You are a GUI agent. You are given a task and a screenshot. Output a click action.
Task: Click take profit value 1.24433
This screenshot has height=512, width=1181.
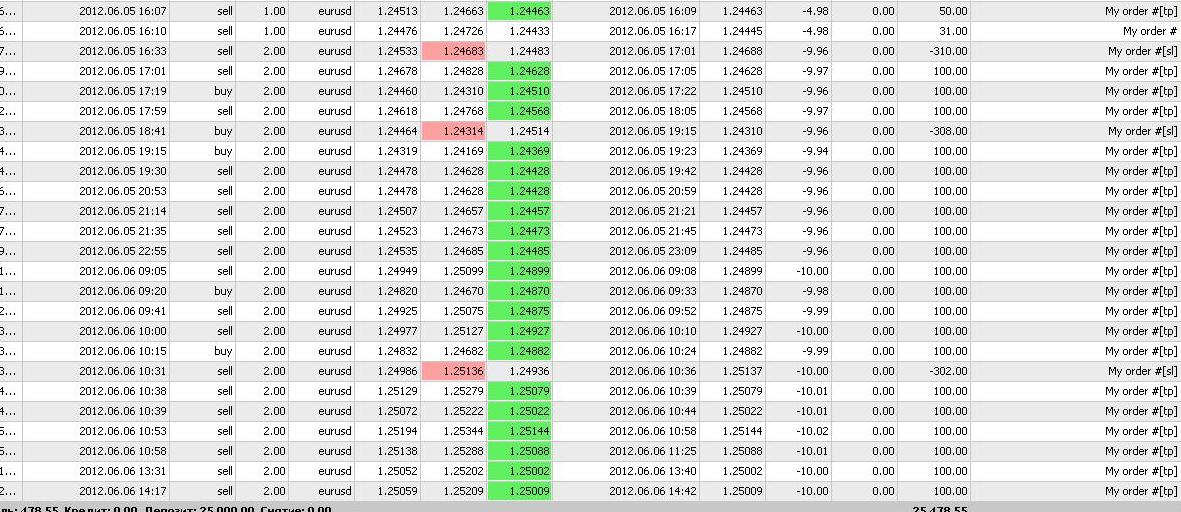coord(529,32)
